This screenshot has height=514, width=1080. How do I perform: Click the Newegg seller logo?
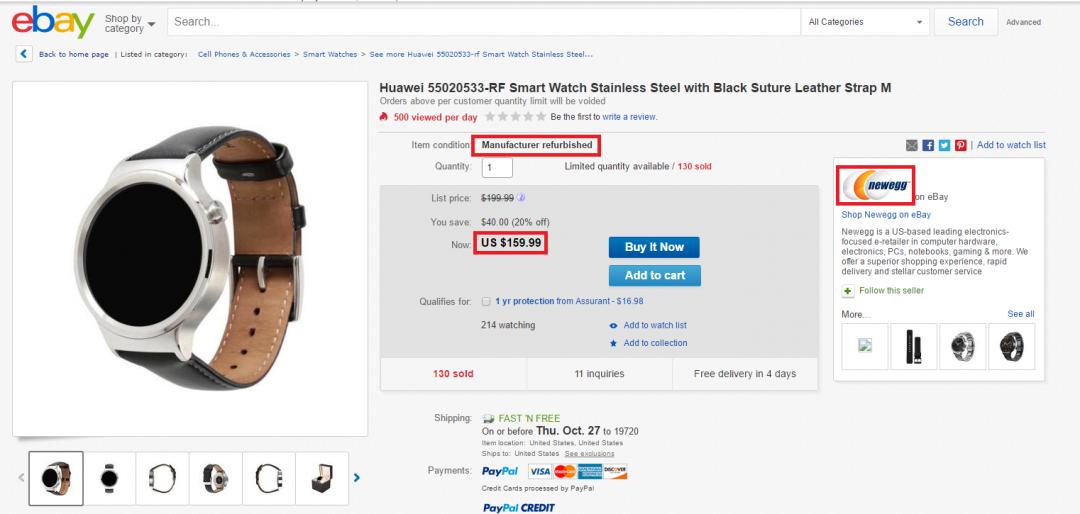pos(876,186)
